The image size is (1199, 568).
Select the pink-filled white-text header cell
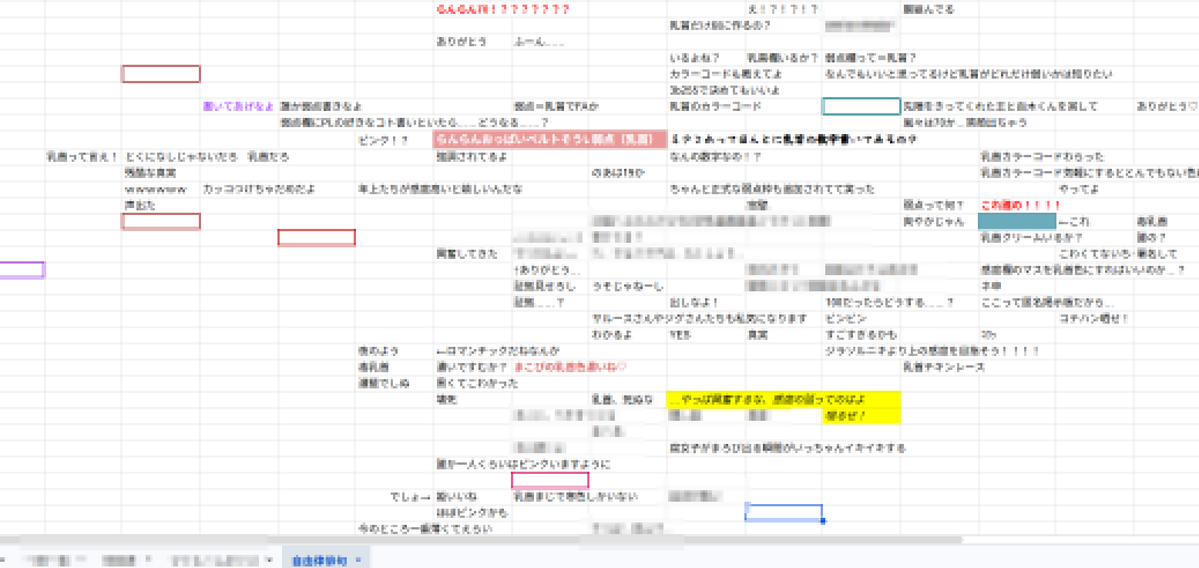click(x=549, y=140)
